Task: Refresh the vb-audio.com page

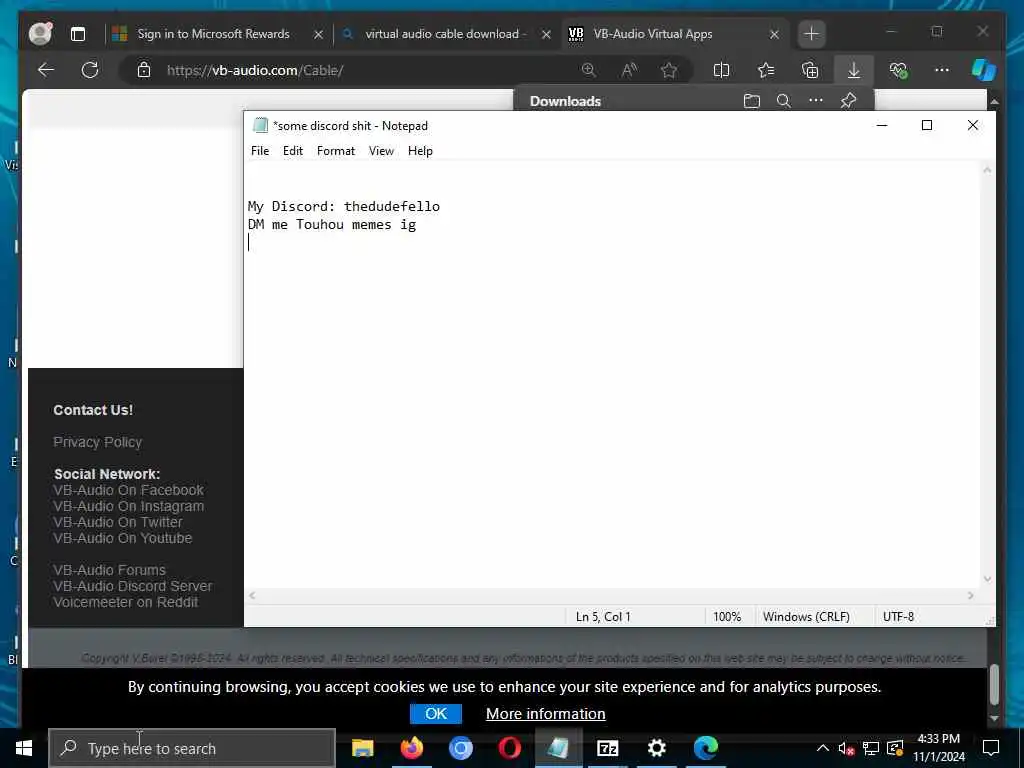Action: point(90,70)
